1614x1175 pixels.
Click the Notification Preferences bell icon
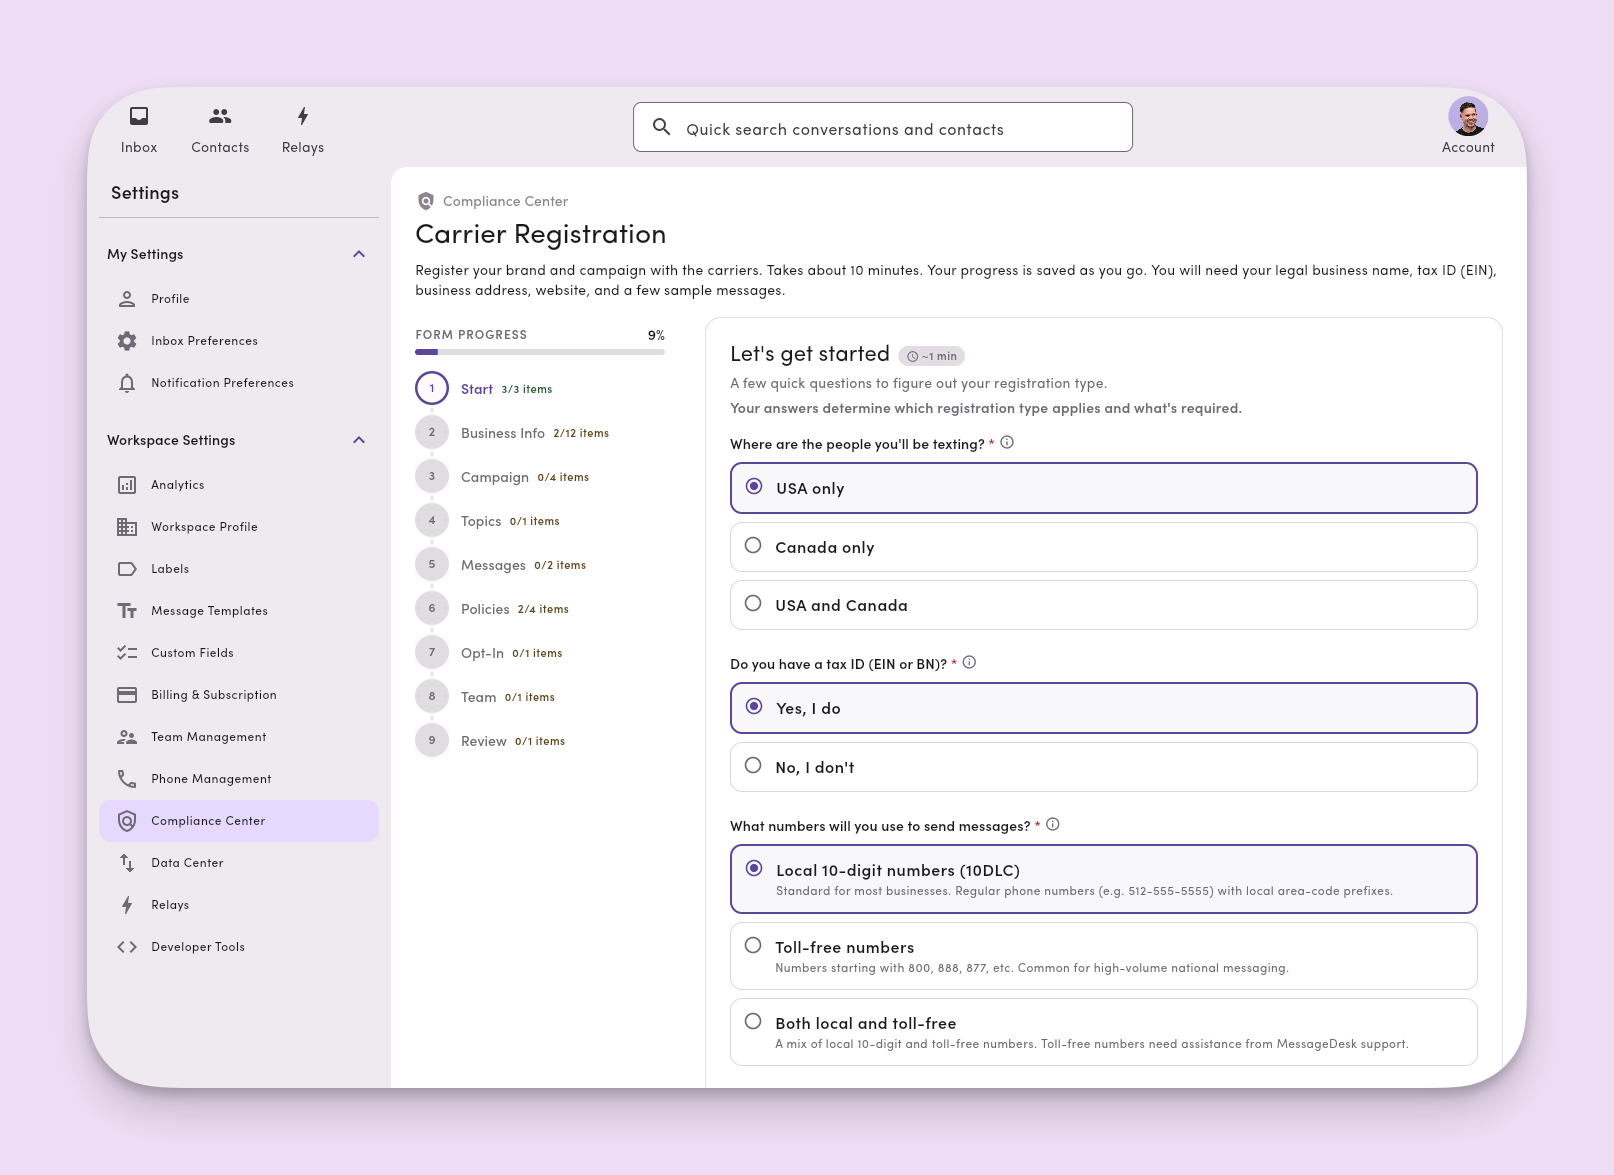[127, 383]
